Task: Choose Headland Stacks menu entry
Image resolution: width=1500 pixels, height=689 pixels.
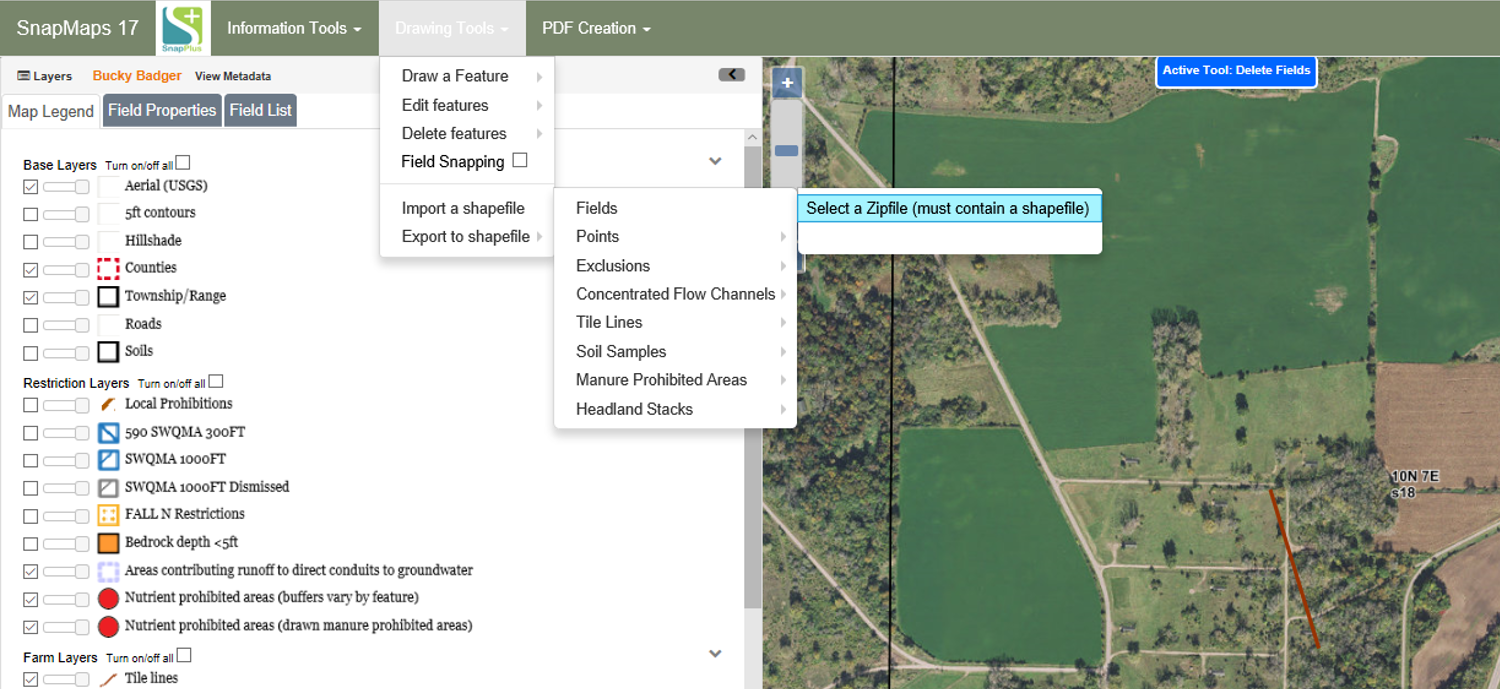Action: 675,409
